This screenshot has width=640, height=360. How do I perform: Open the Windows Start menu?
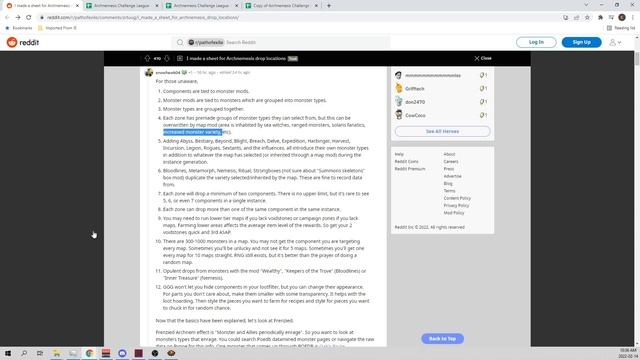(x=8, y=353)
